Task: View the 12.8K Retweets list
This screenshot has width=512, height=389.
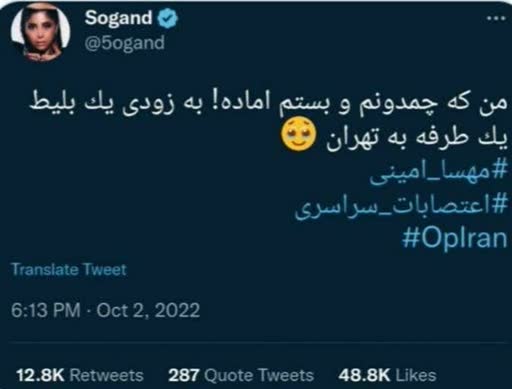Action: point(80,375)
